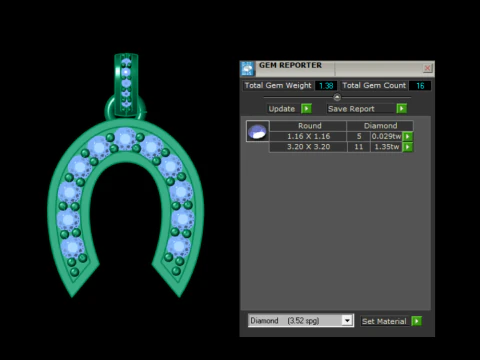The image size is (480, 360).
Task: Select the 3.20 X 3.20 size cell
Action: pos(308,147)
